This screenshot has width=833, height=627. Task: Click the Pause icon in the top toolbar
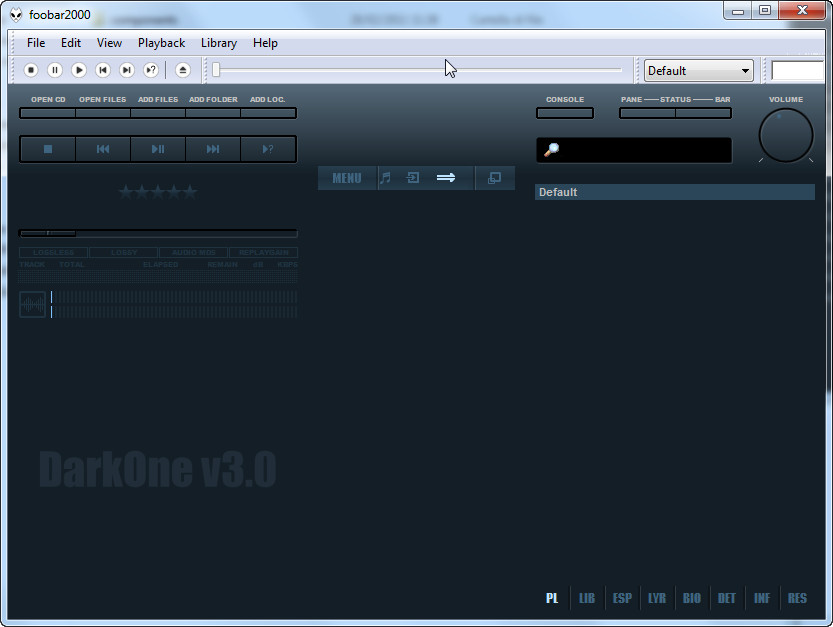click(x=55, y=70)
